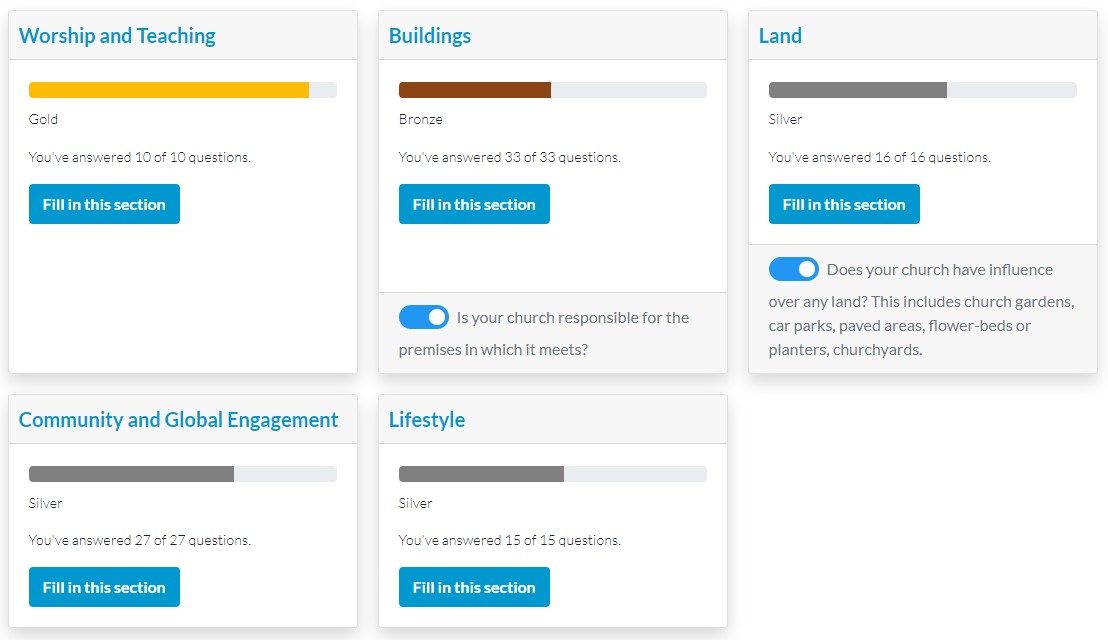Open the Worship and Teaching heading link

[117, 35]
